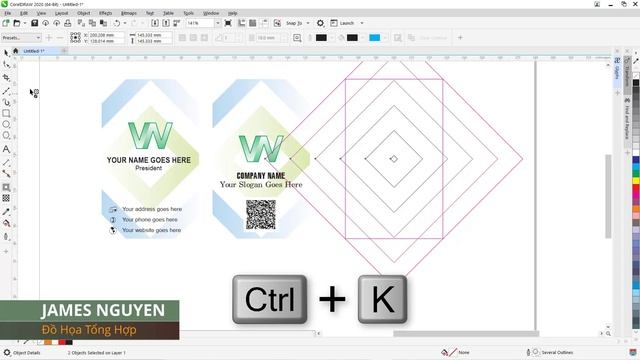Click the Export icon

166,23
